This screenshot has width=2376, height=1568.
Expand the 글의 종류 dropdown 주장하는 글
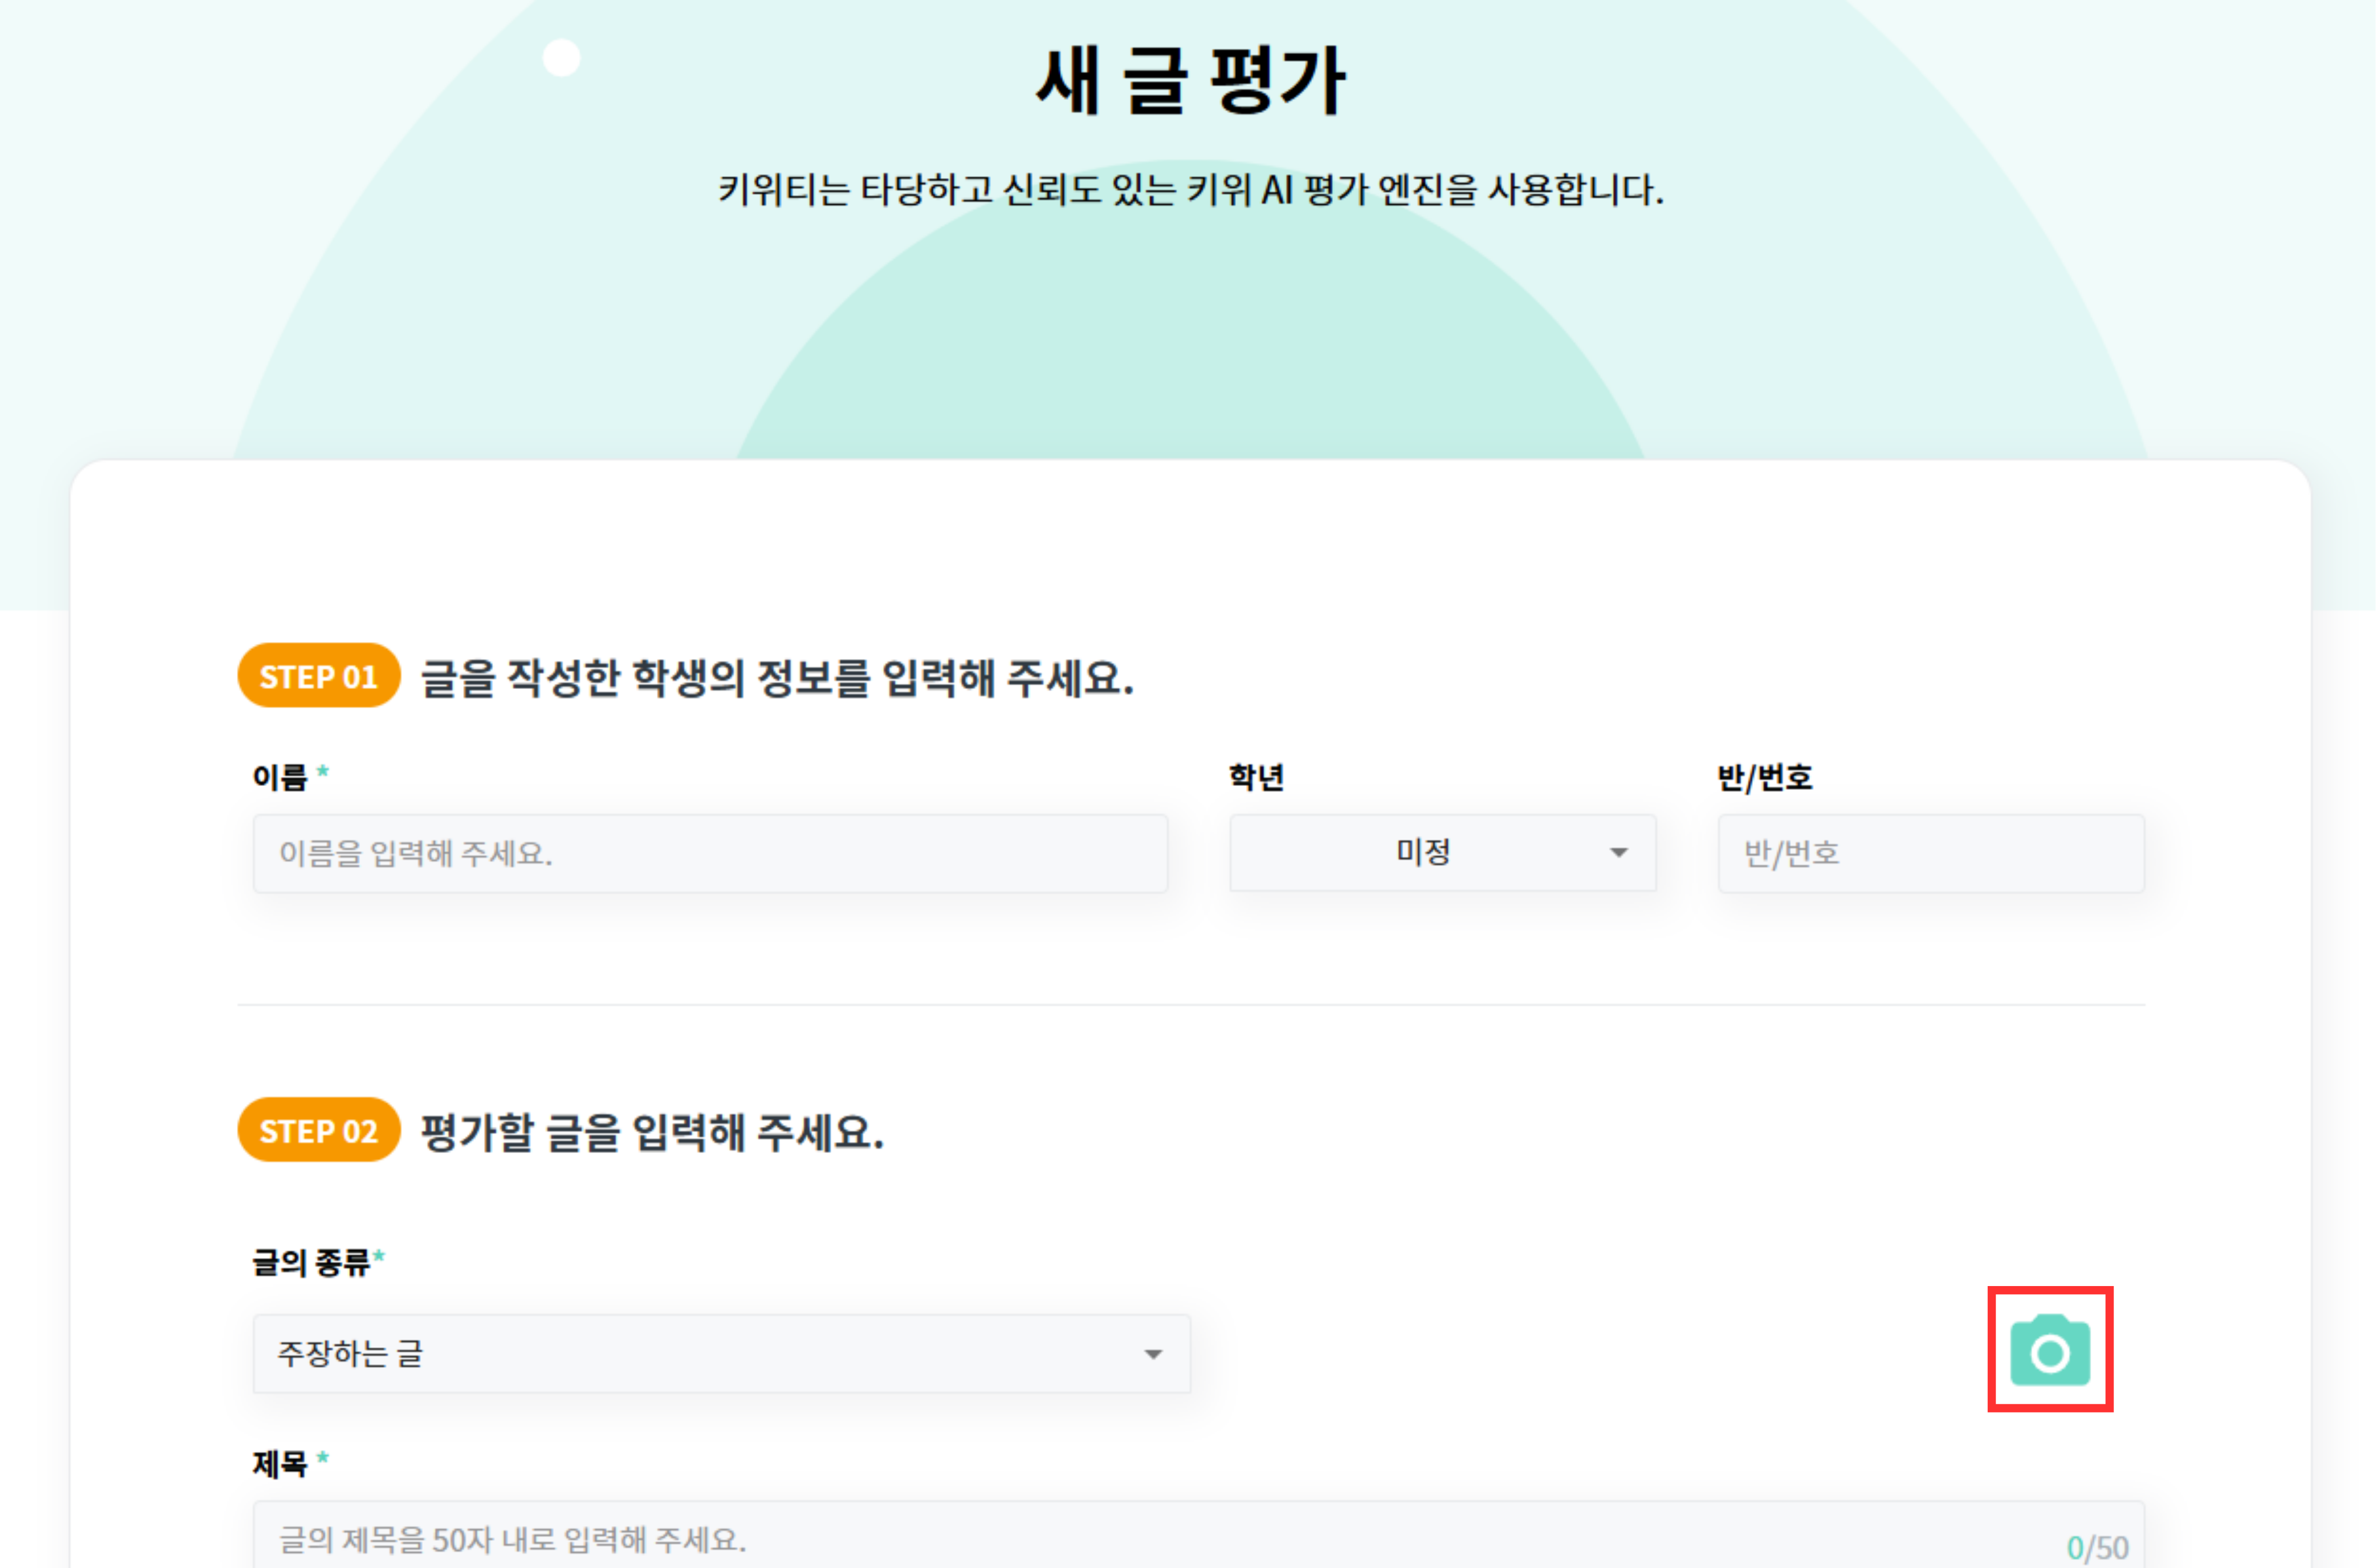pyautogui.click(x=721, y=1353)
